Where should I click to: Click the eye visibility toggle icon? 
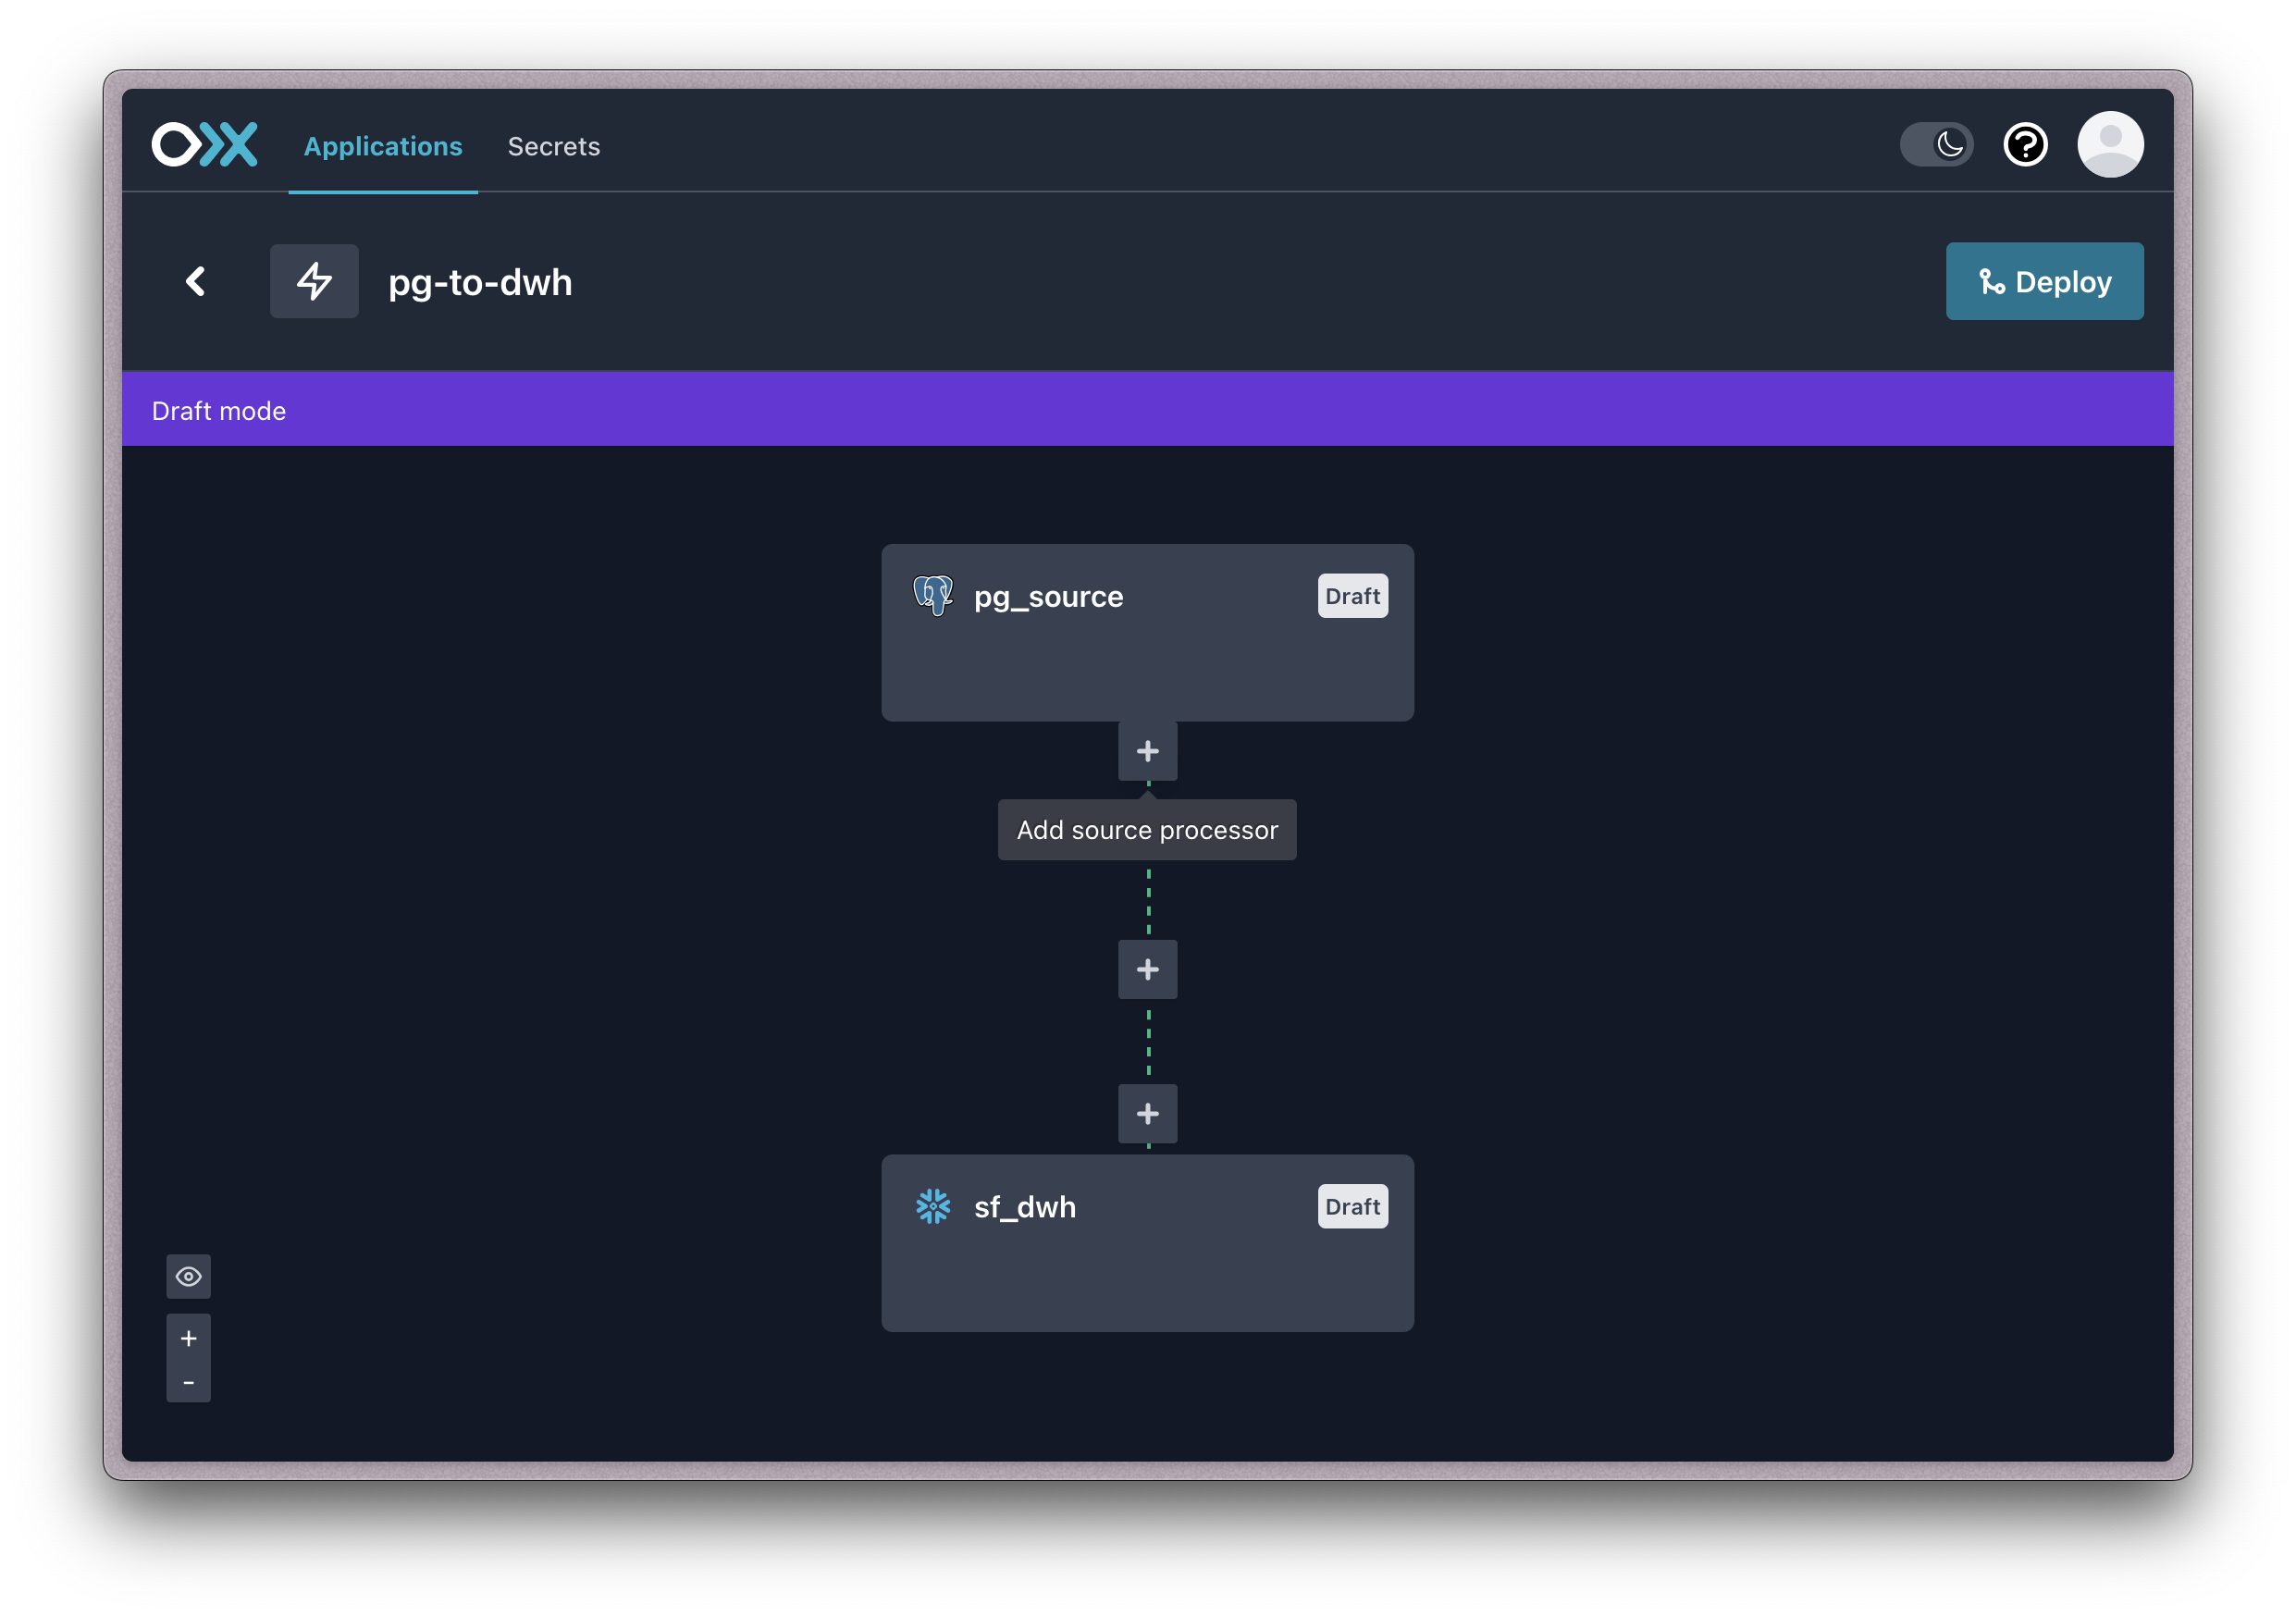click(189, 1276)
